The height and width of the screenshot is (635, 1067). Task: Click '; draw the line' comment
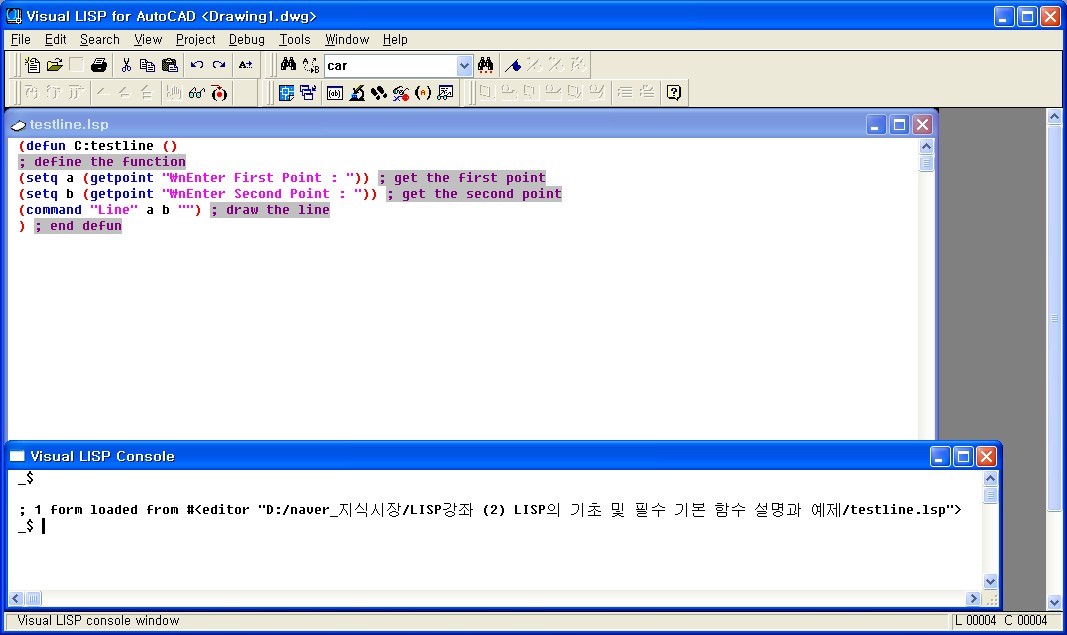[270, 210]
